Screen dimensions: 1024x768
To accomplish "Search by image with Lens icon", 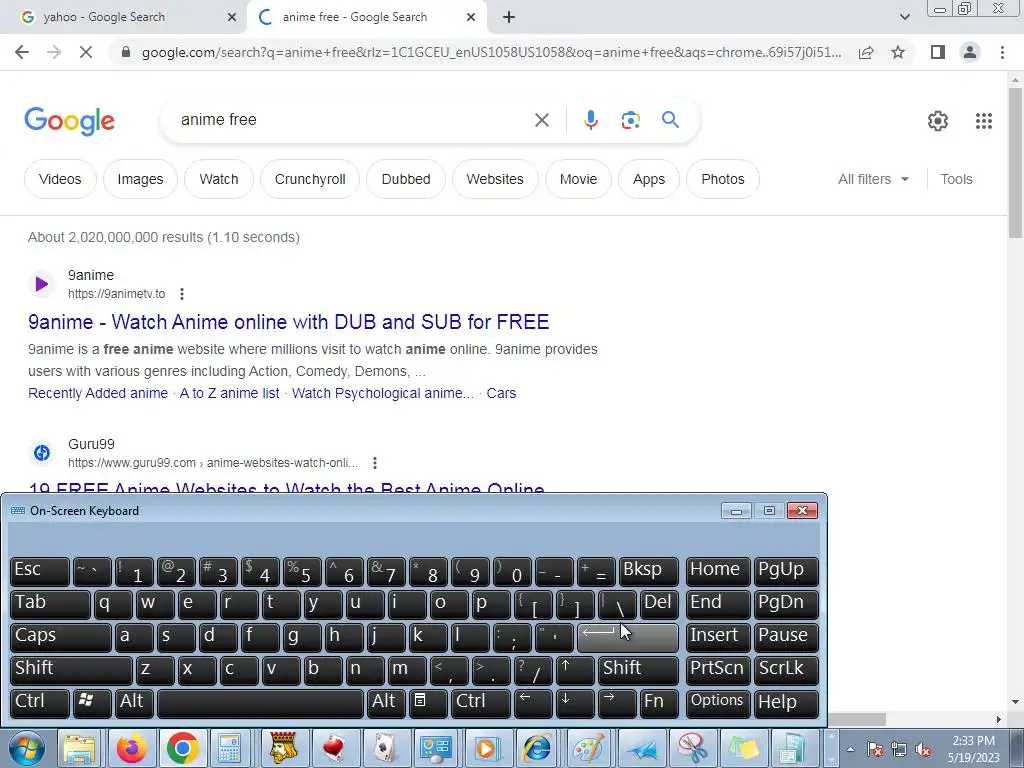I will click(x=630, y=120).
